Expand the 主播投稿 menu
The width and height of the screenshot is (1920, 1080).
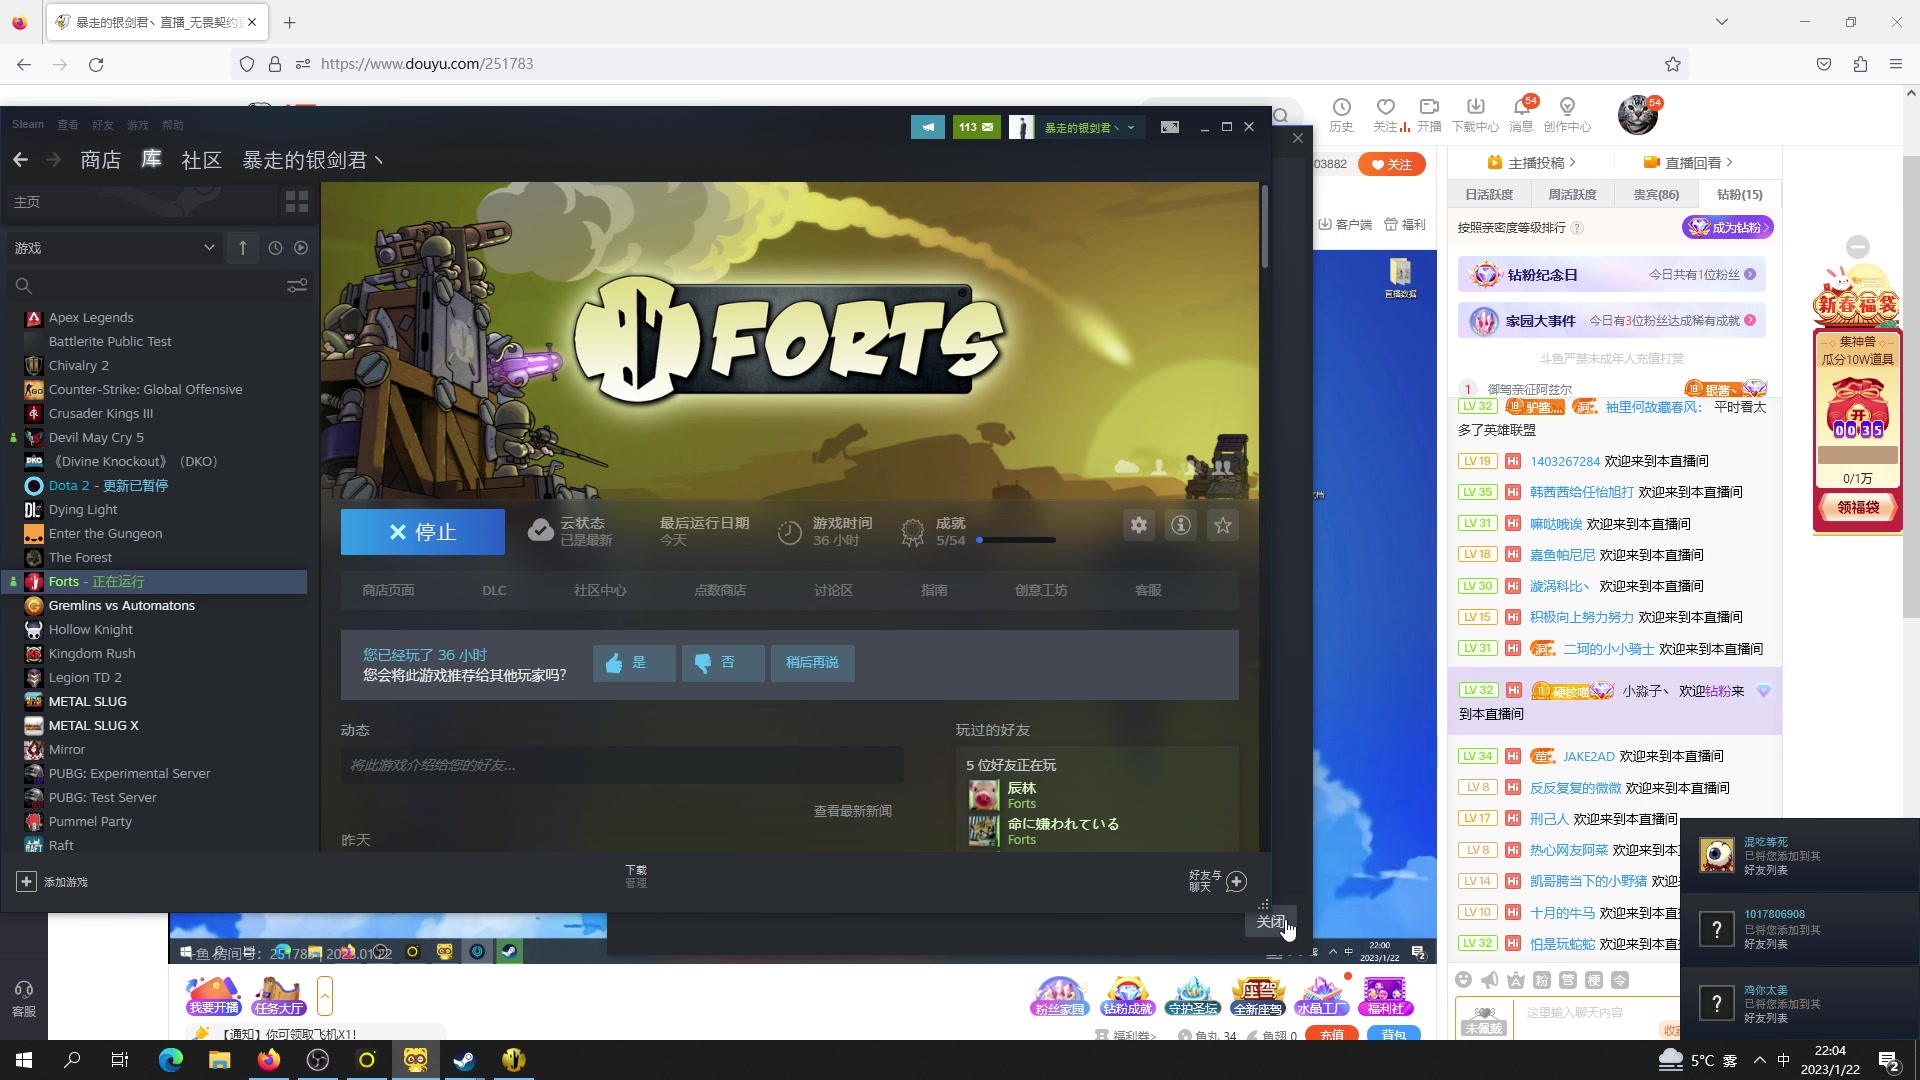(x=1531, y=163)
